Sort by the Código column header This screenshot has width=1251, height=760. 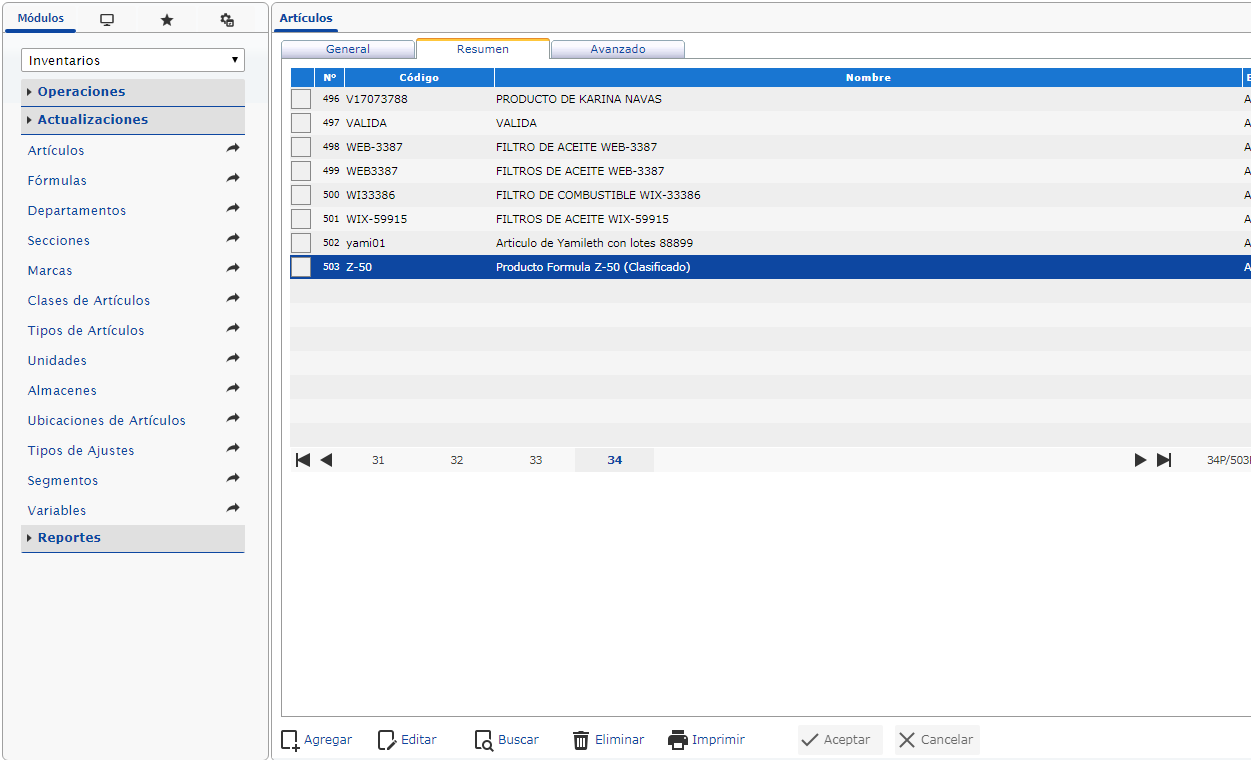coord(419,77)
